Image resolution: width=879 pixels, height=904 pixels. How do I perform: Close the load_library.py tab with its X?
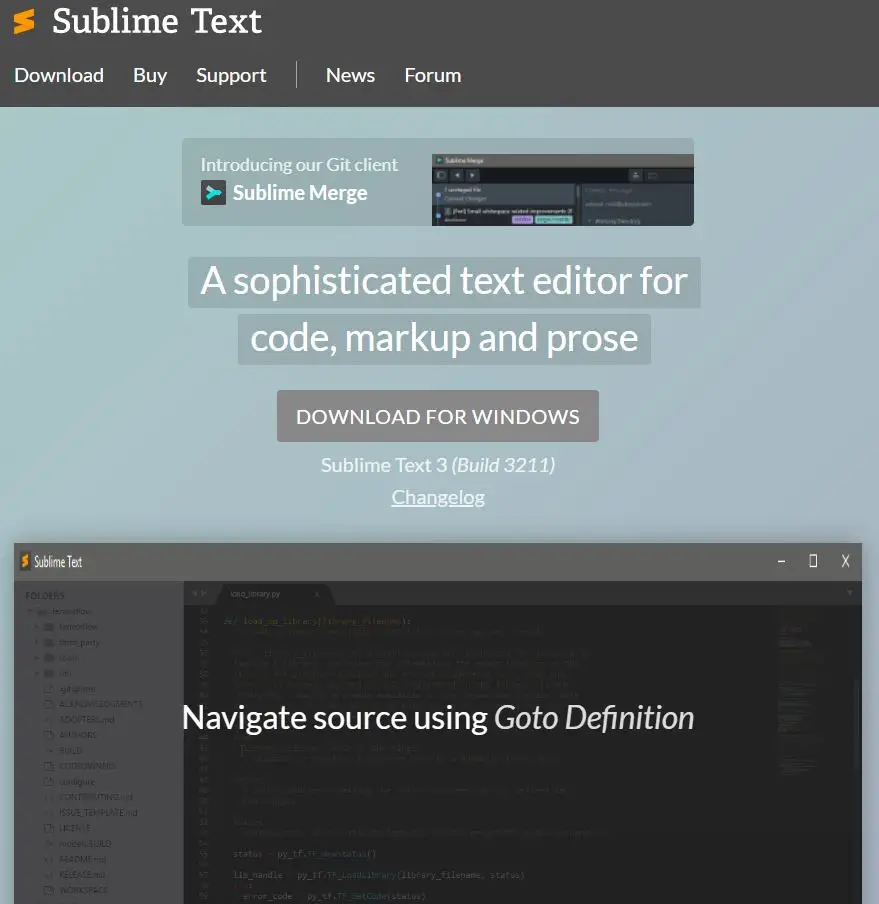point(317,594)
